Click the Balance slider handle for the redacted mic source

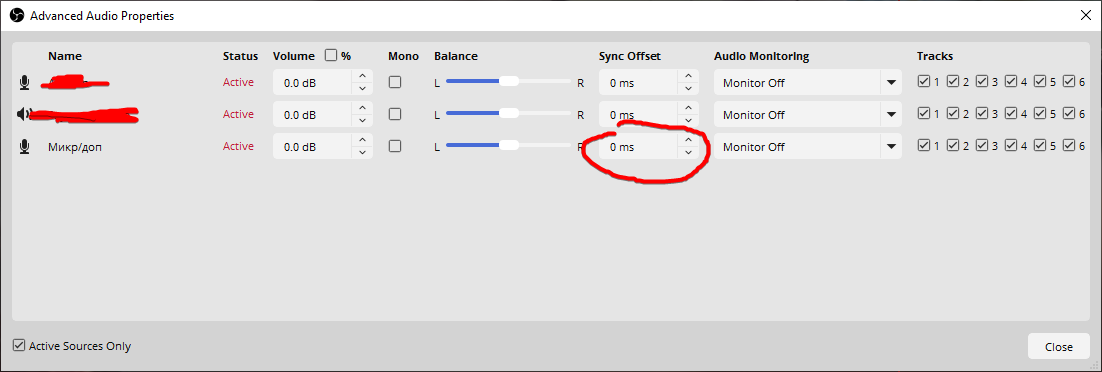509,82
